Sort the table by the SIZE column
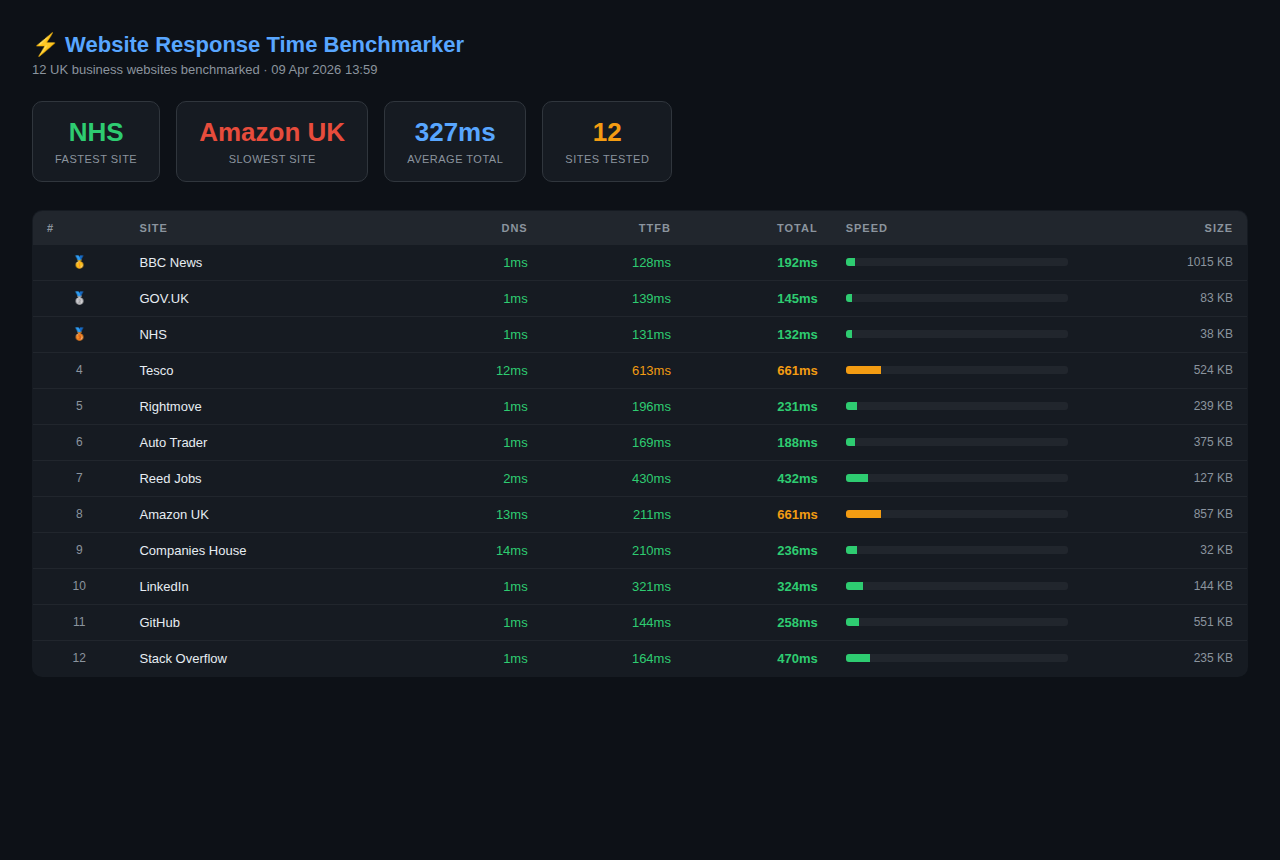1280x860 pixels. point(1219,228)
